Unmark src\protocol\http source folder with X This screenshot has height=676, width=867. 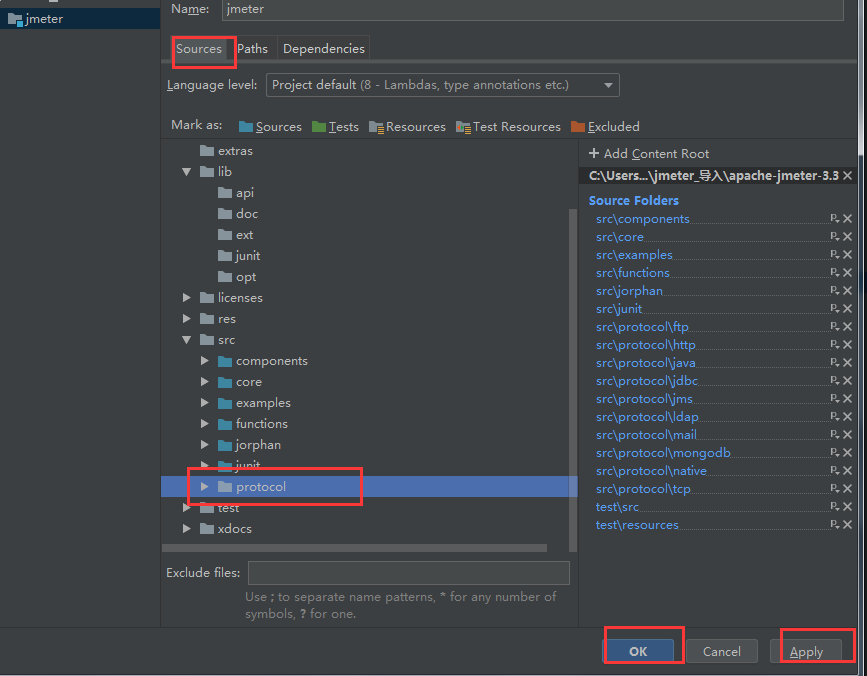click(847, 344)
